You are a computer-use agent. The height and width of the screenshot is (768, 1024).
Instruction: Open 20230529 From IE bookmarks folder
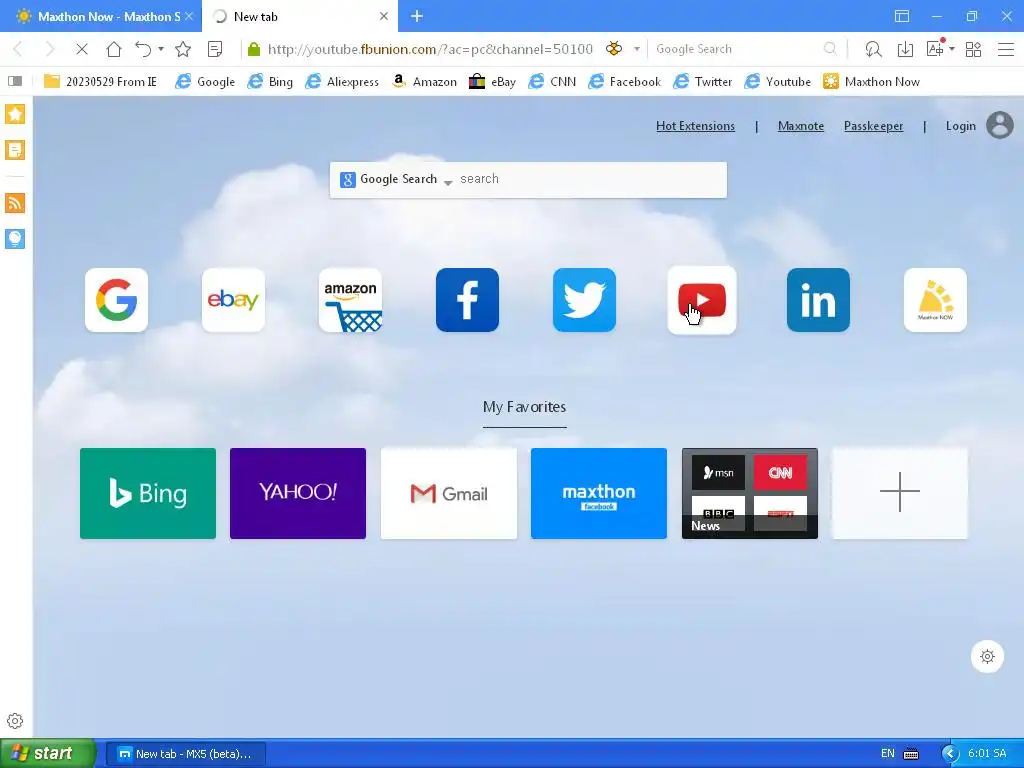pos(101,81)
